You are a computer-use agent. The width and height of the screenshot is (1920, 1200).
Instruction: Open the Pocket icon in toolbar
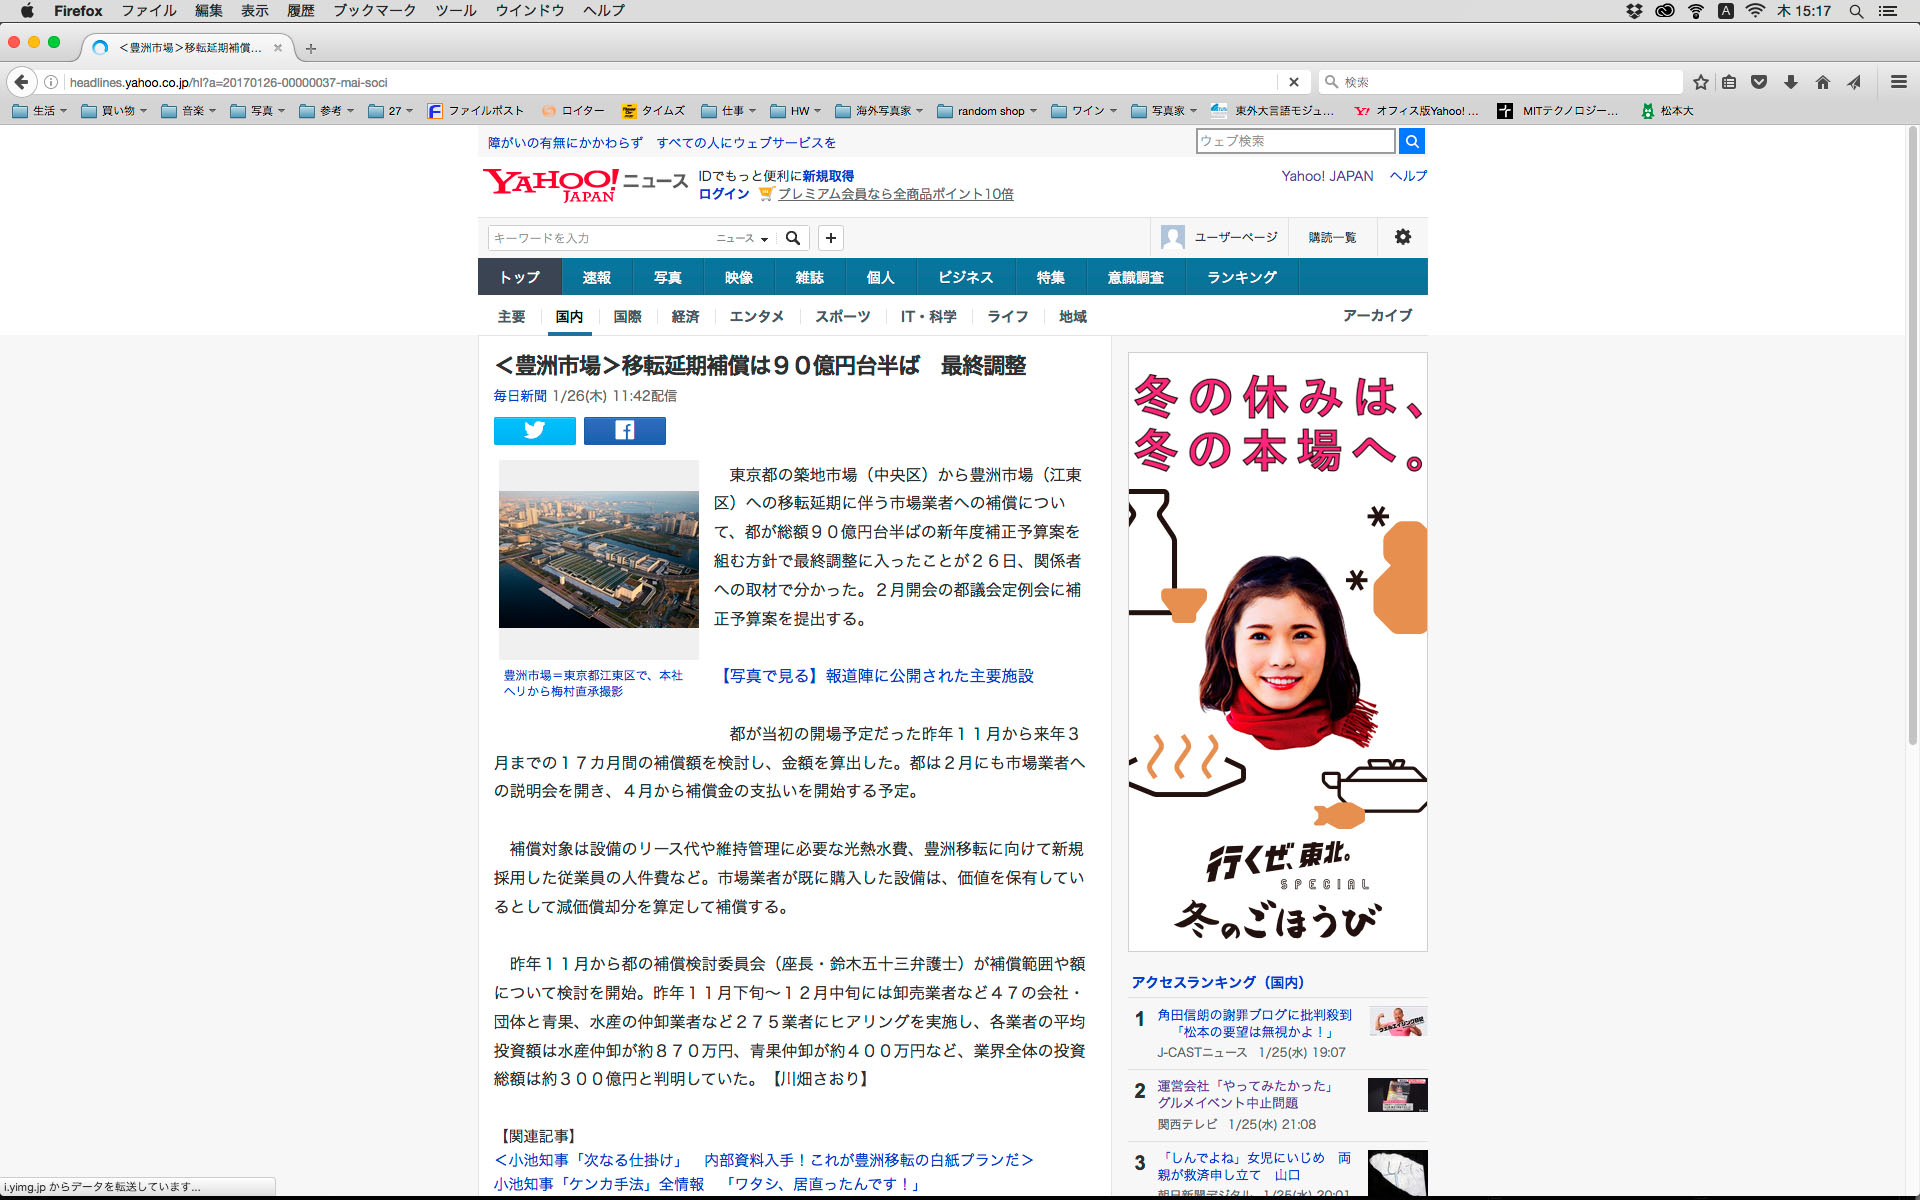[1759, 82]
